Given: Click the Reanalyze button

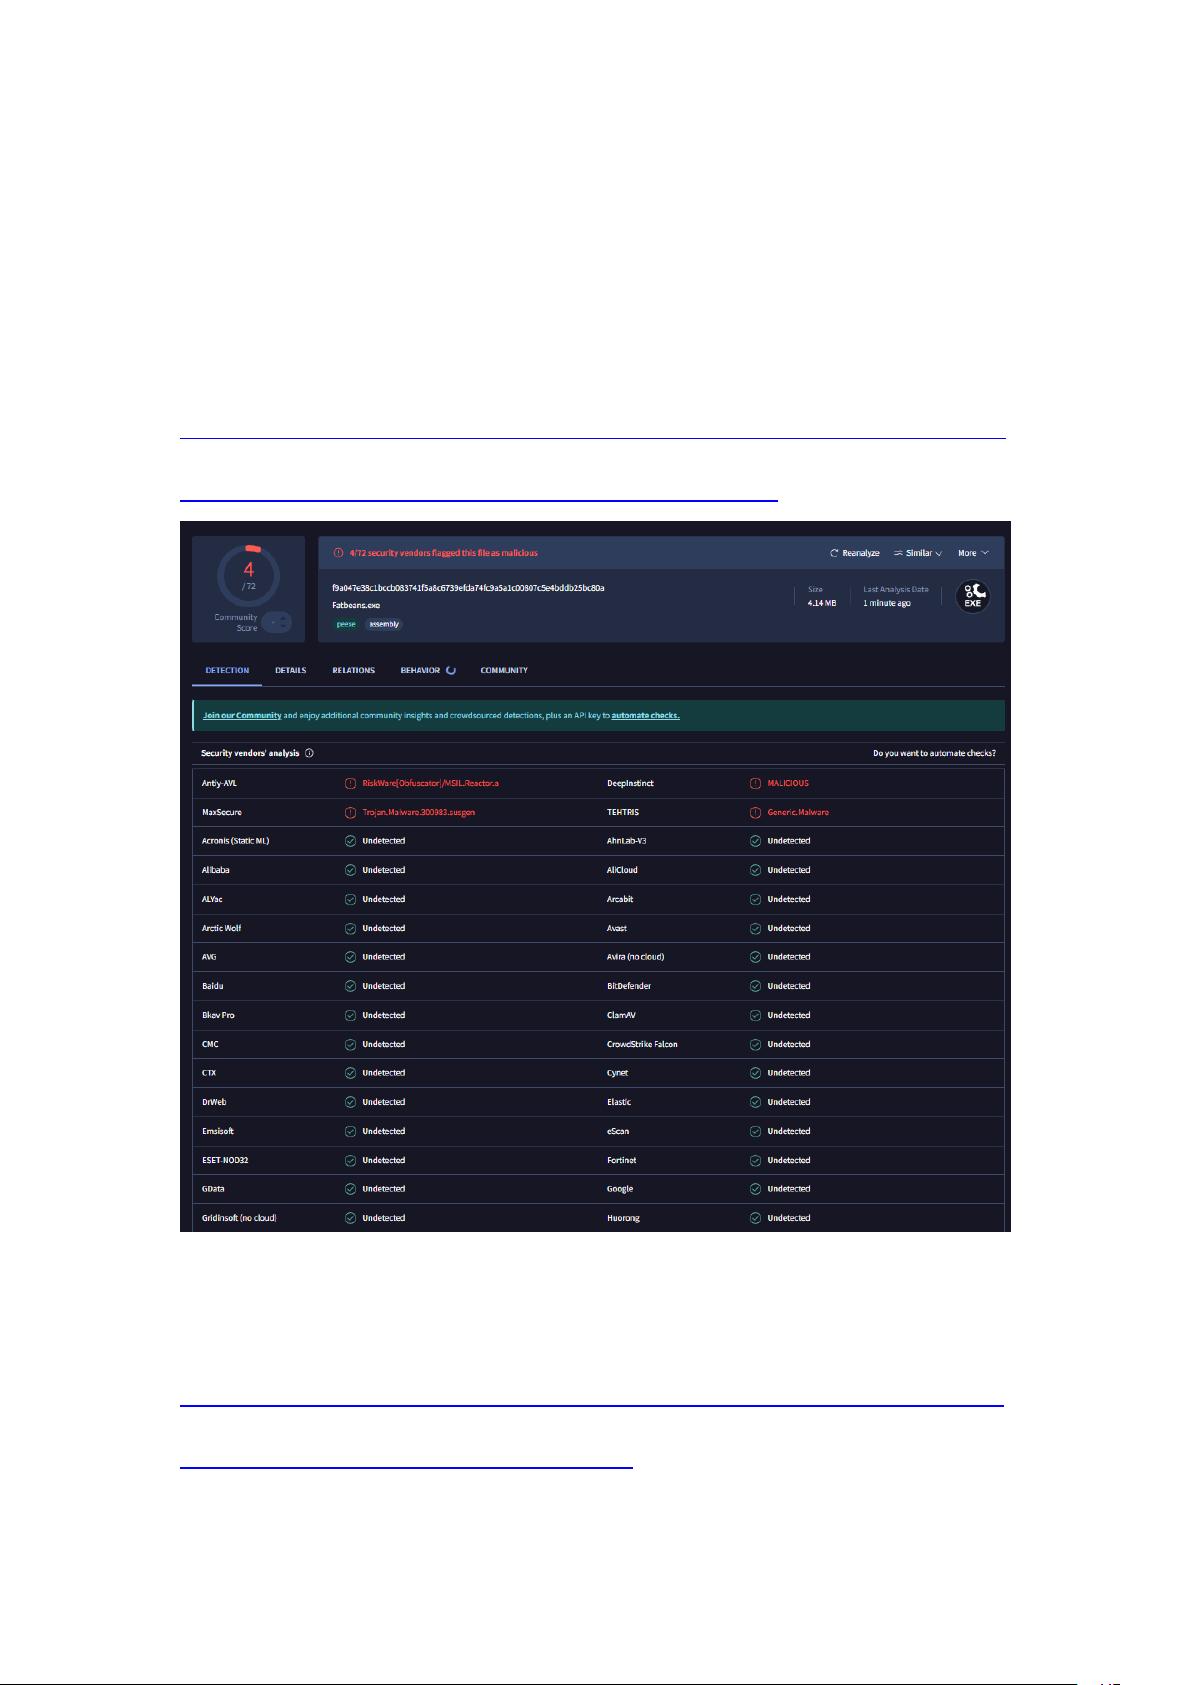Looking at the screenshot, I should click(855, 553).
